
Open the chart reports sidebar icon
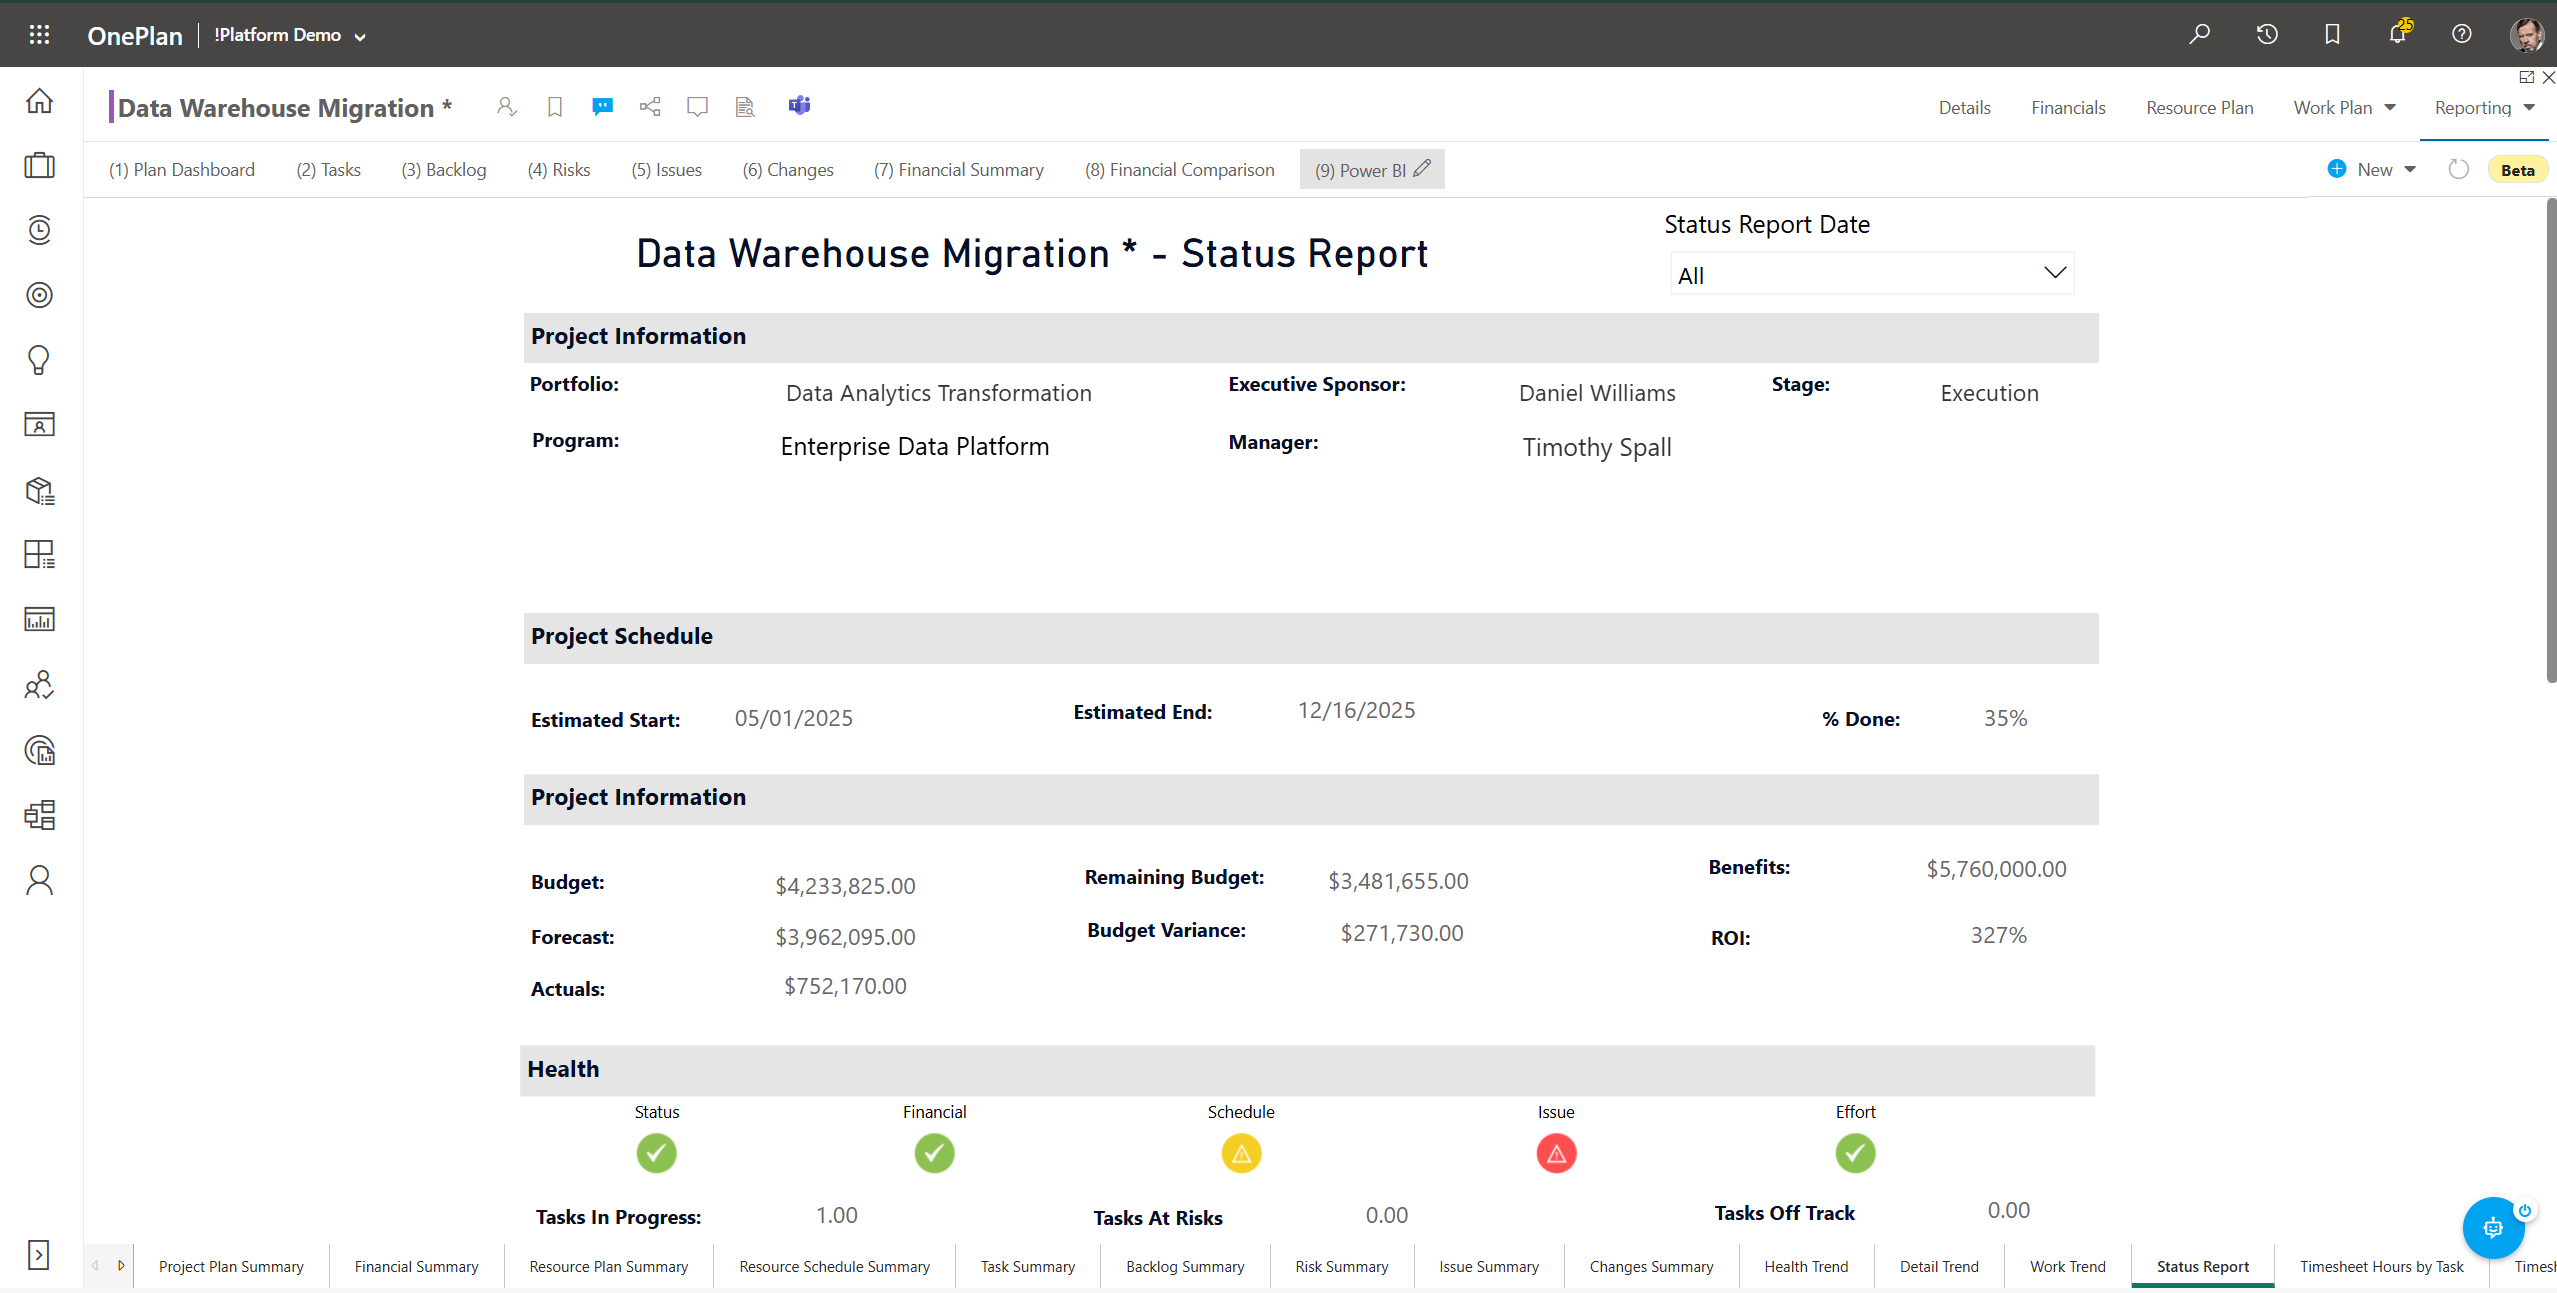tap(39, 619)
